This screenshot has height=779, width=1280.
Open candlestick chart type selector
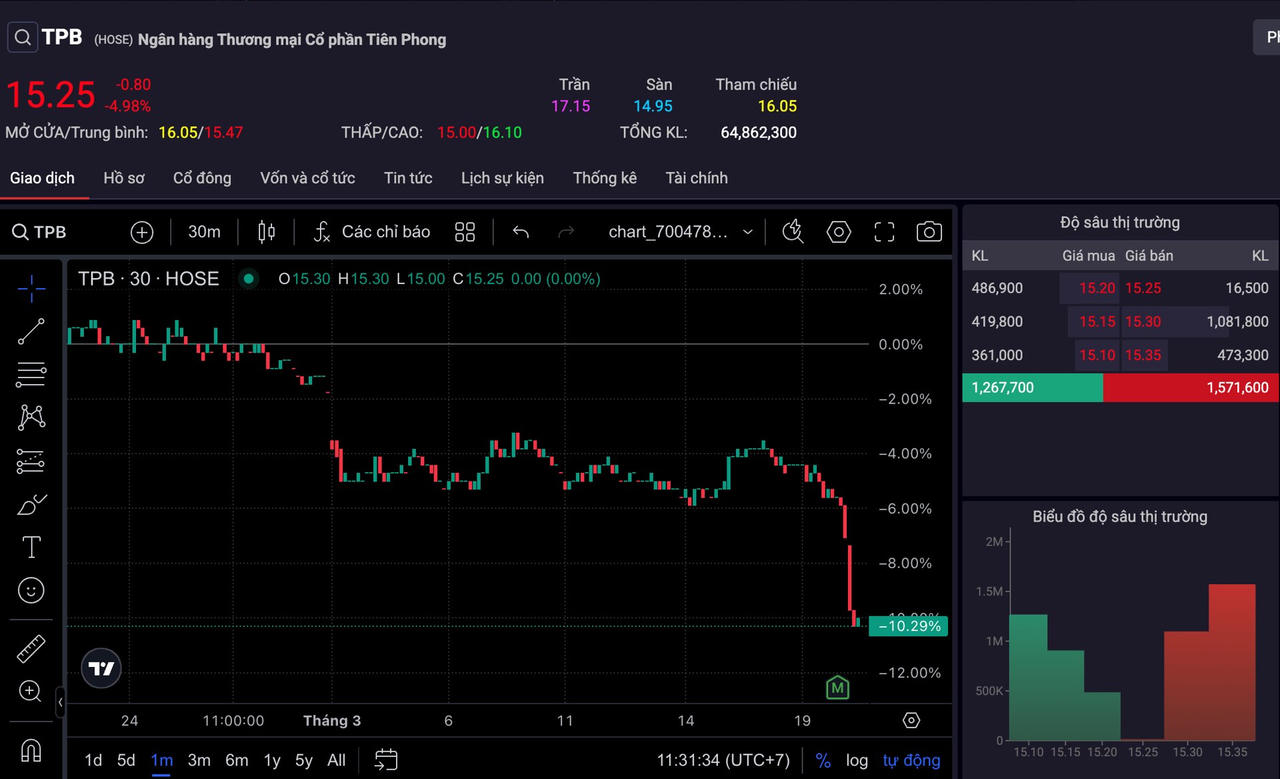click(x=266, y=232)
